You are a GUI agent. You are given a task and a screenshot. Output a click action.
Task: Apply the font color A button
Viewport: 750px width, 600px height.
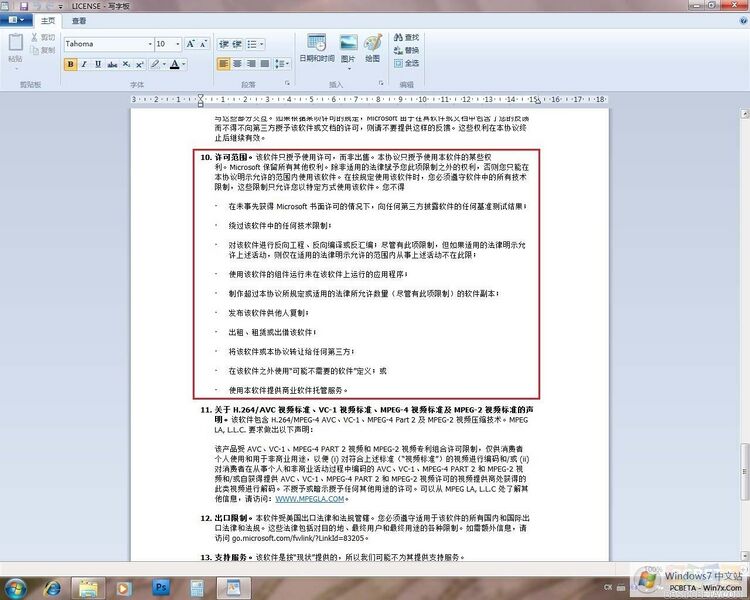click(x=175, y=64)
